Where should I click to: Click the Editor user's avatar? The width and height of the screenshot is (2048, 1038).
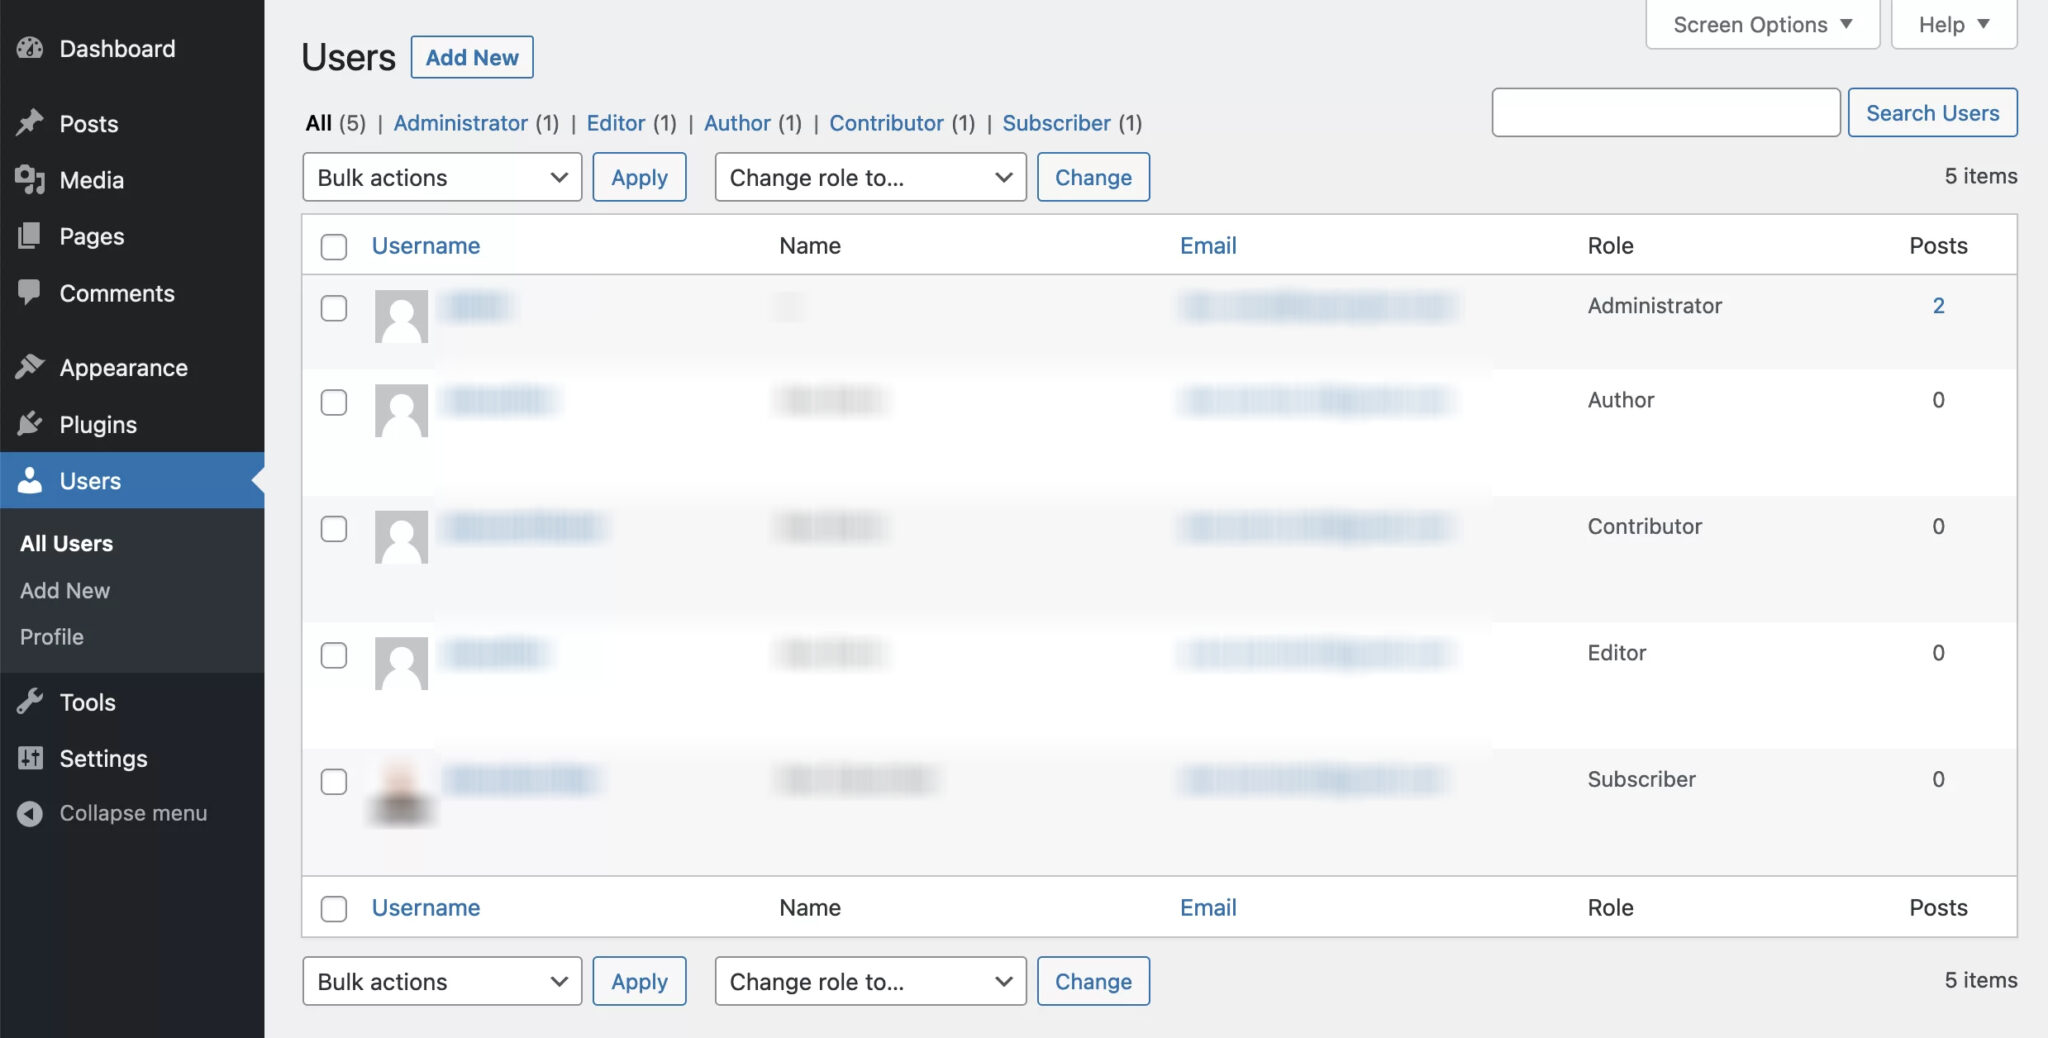coord(401,663)
